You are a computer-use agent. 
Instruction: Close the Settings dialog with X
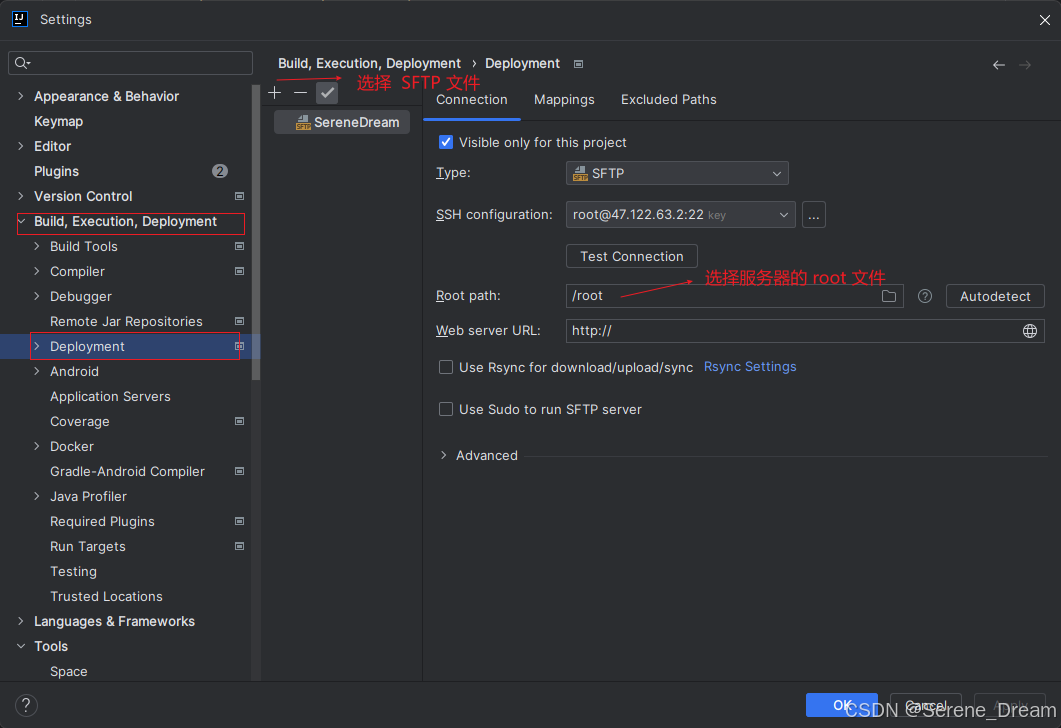click(x=1045, y=20)
